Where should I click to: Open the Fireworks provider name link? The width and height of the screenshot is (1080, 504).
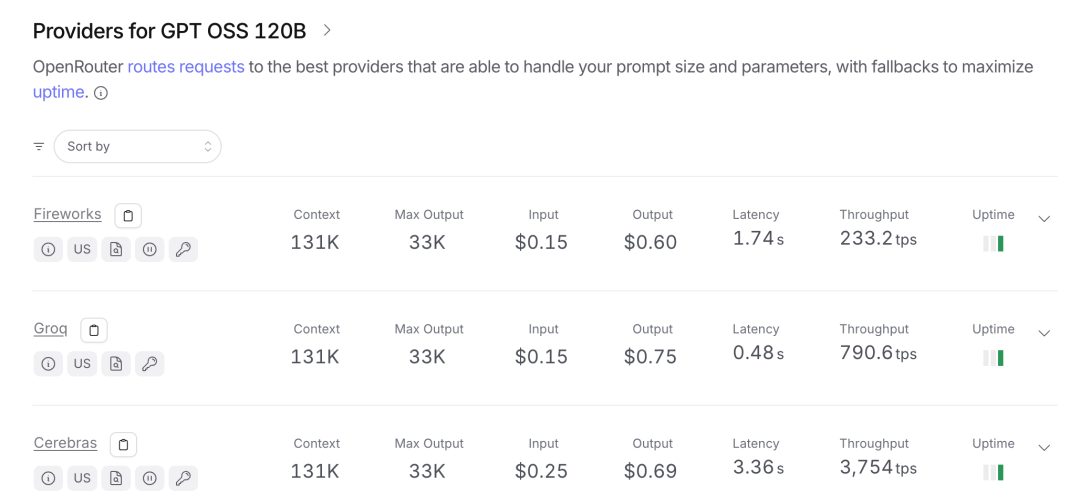click(68, 214)
